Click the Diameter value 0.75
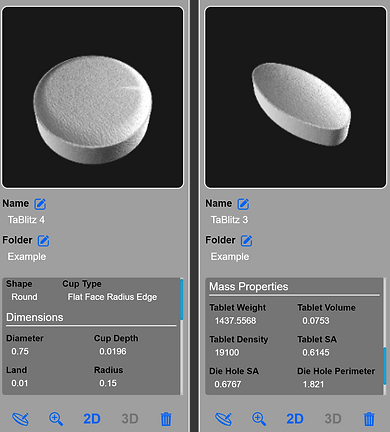Image resolution: width=390 pixels, height=432 pixels. [20, 351]
